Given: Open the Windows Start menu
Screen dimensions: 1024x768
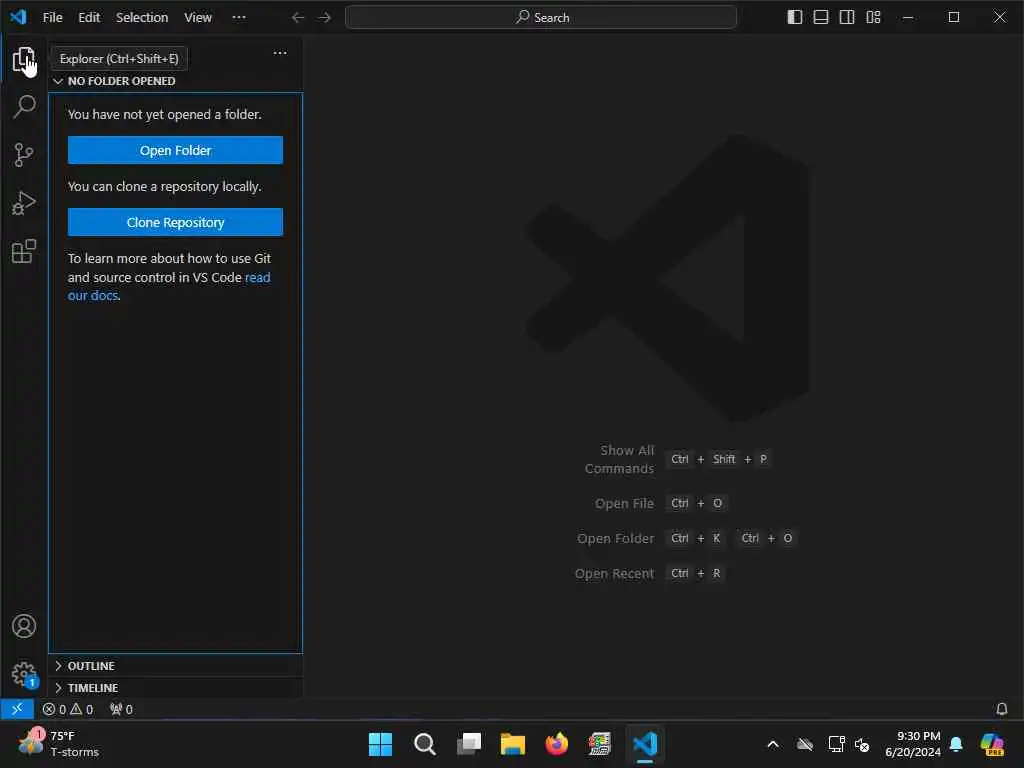Looking at the screenshot, I should pos(380,744).
